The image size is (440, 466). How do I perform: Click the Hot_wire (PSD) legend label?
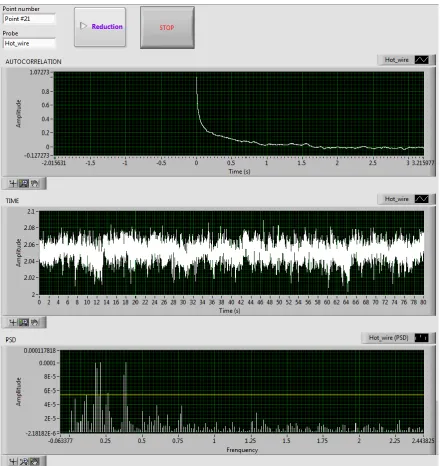(388, 338)
